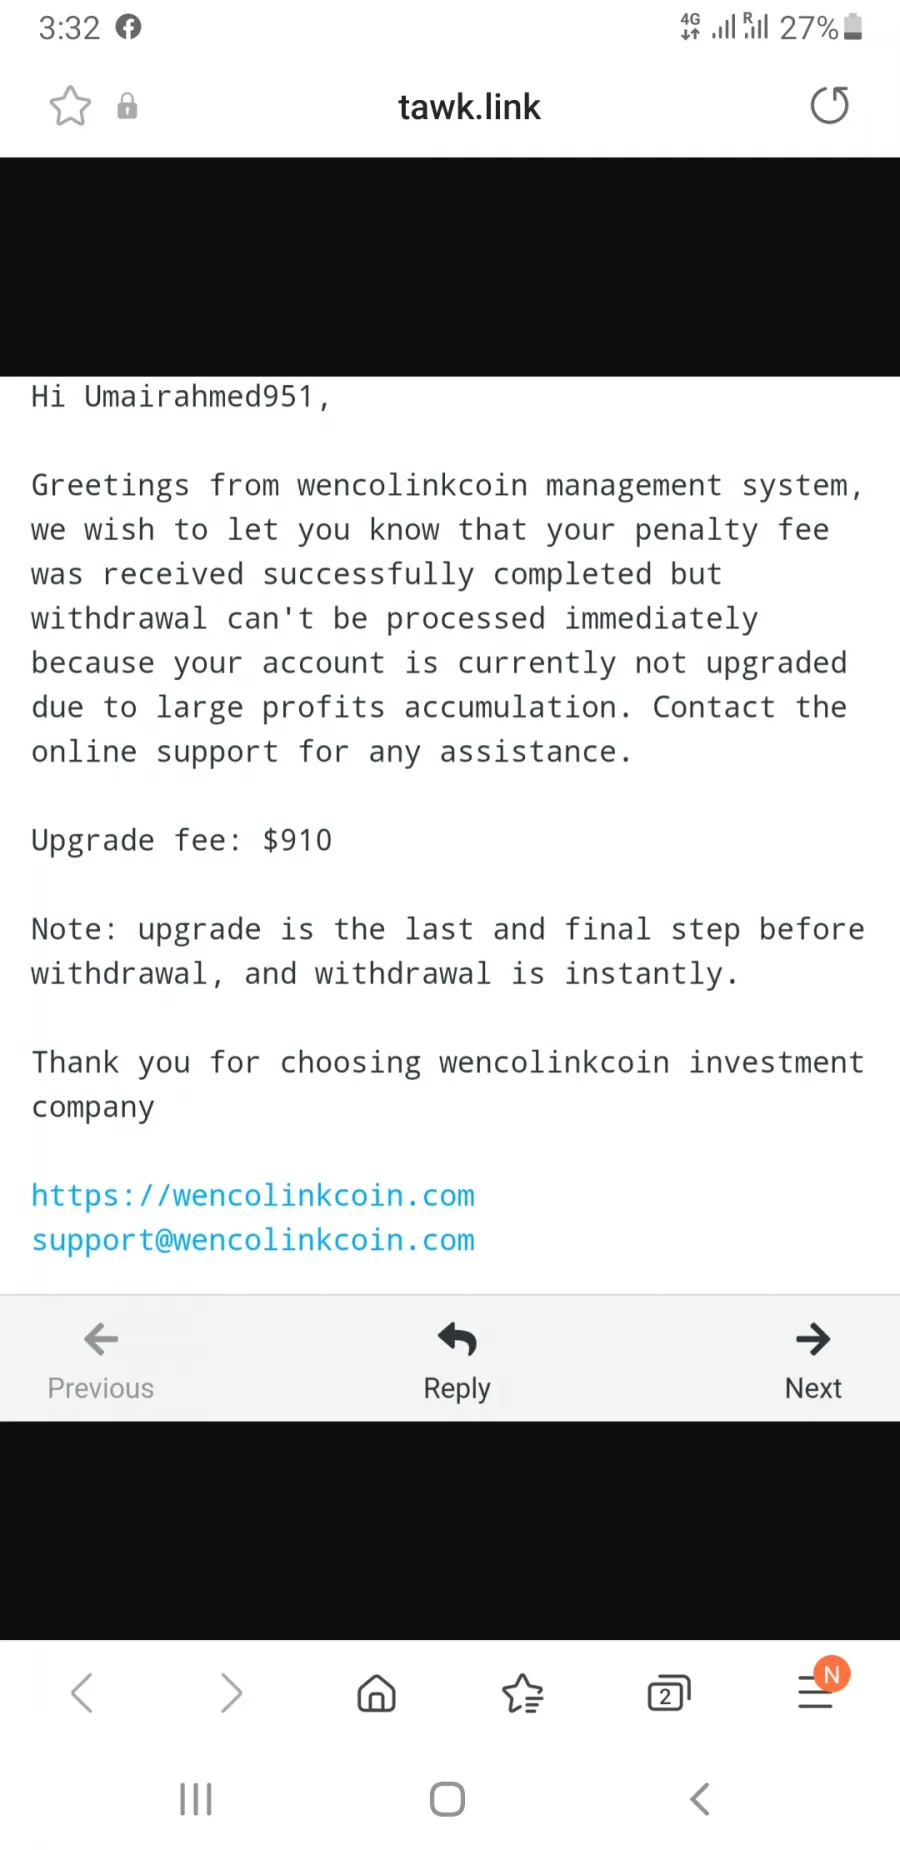Tap the tawk.link address bar
The height and width of the screenshot is (1850, 900).
click(x=469, y=107)
